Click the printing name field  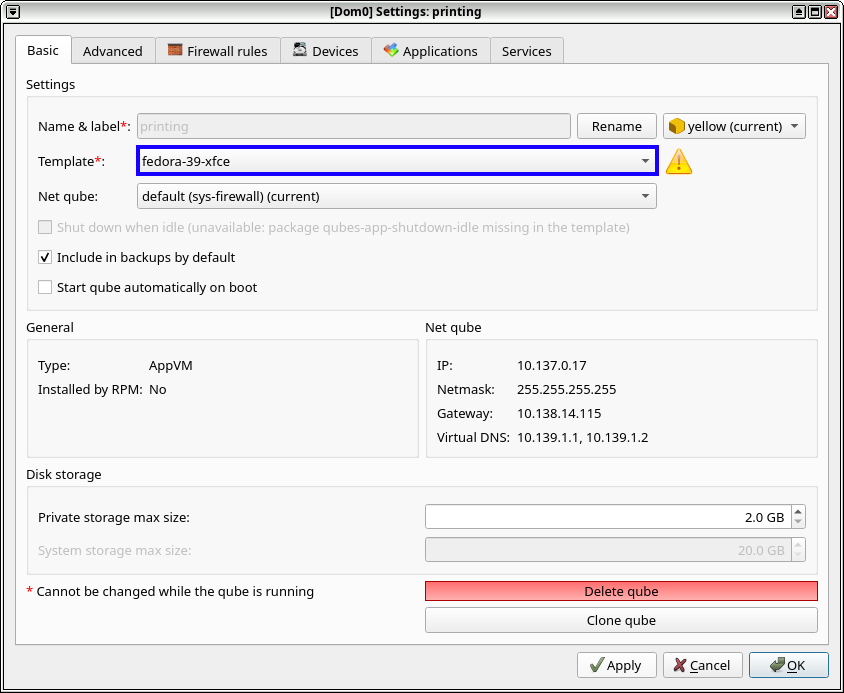354,127
